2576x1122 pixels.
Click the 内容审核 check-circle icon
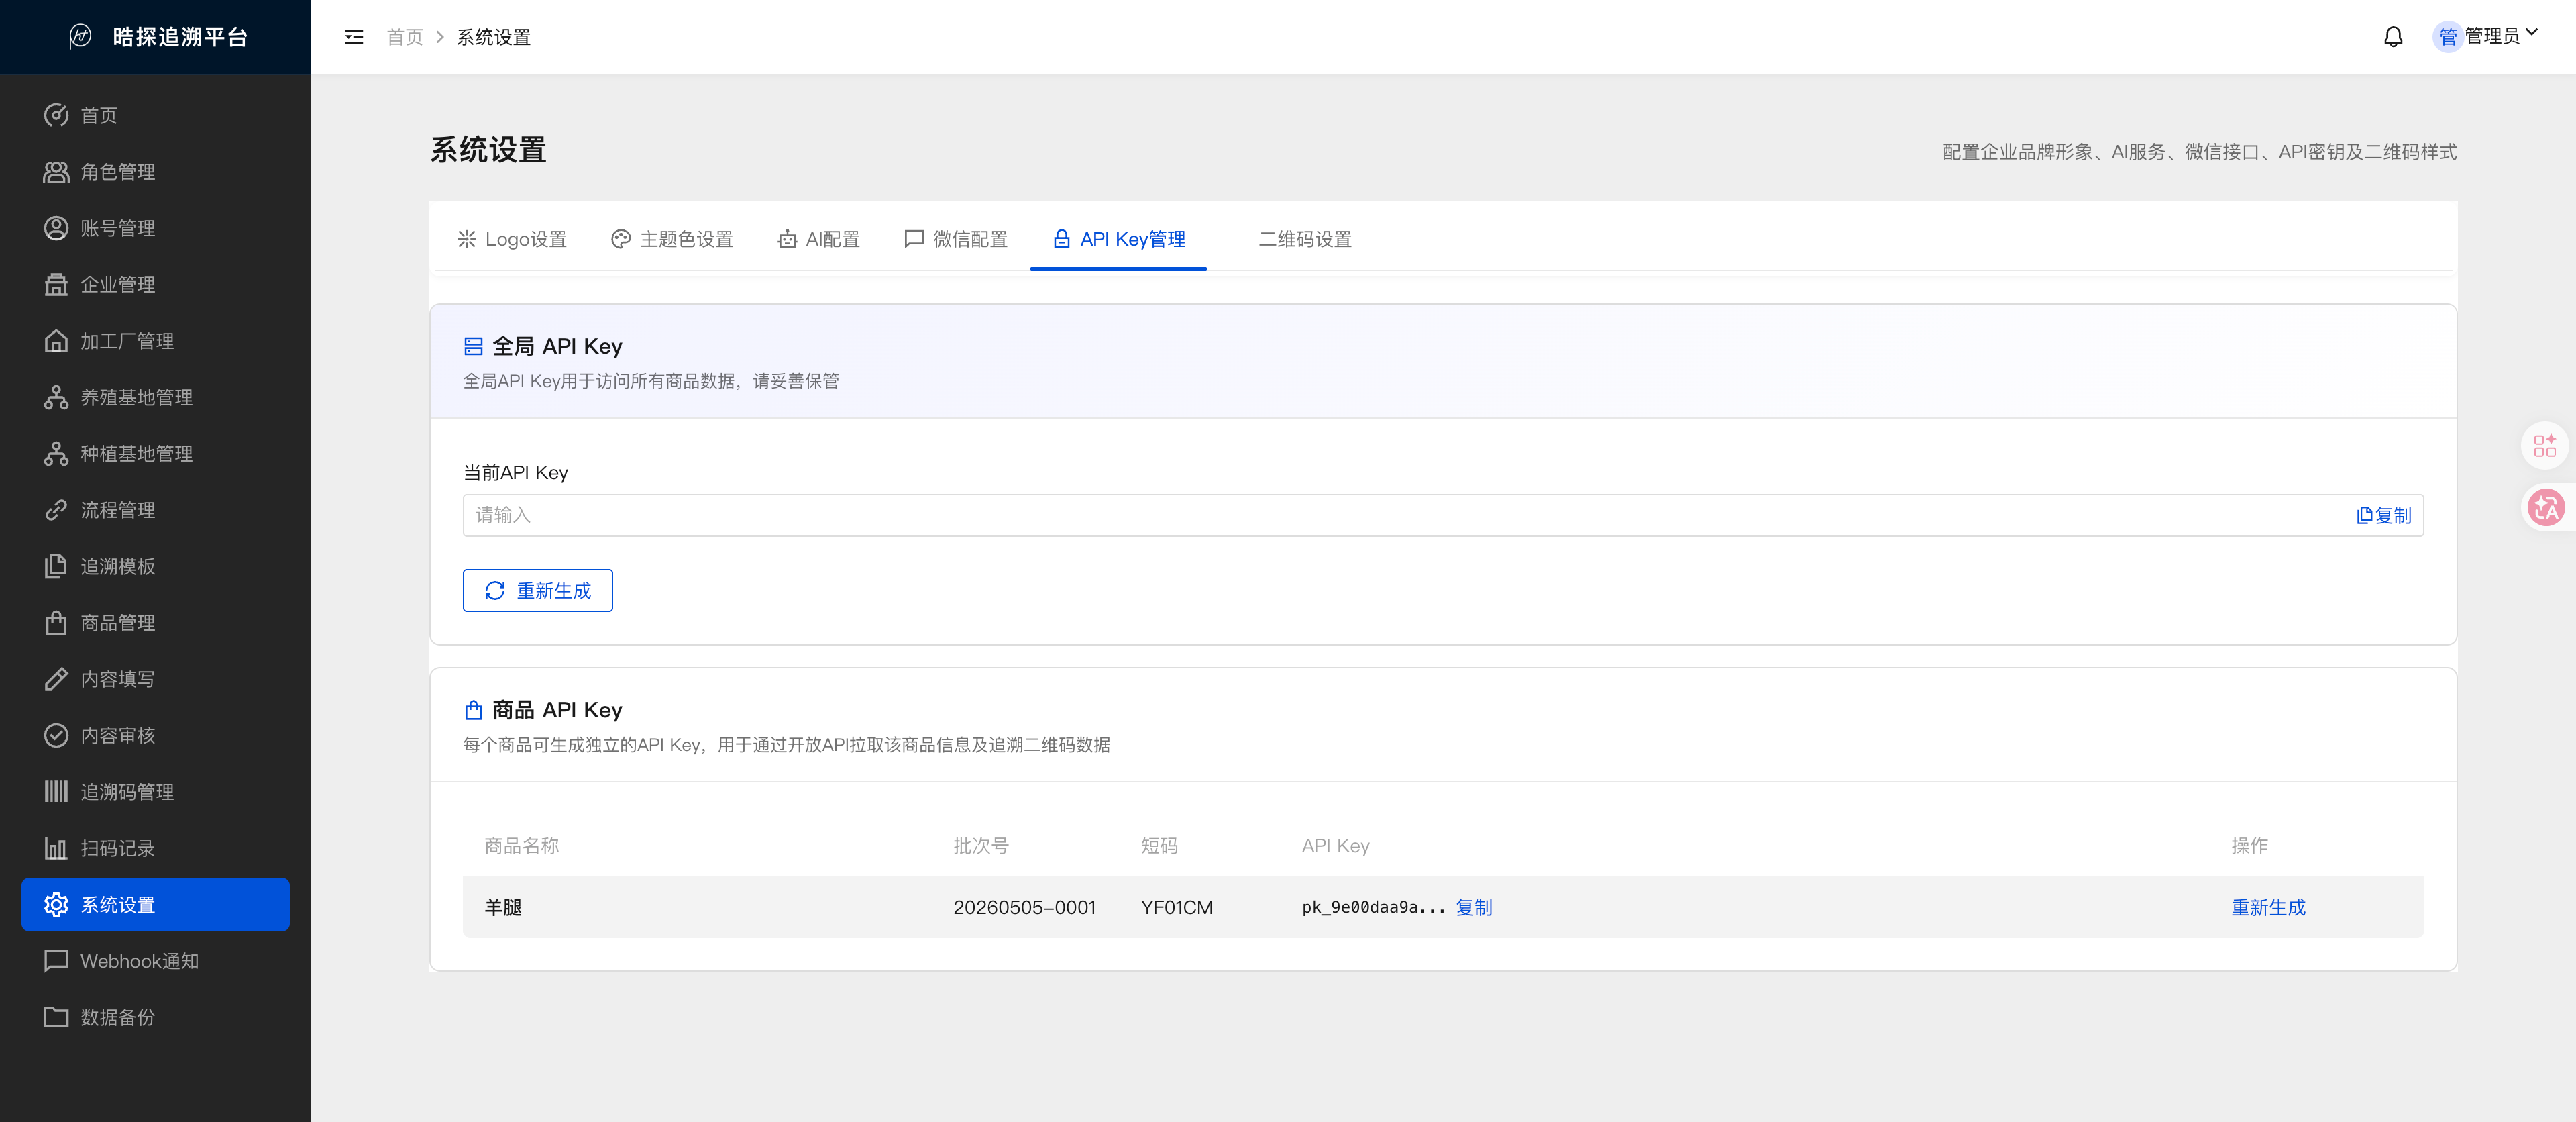click(56, 735)
